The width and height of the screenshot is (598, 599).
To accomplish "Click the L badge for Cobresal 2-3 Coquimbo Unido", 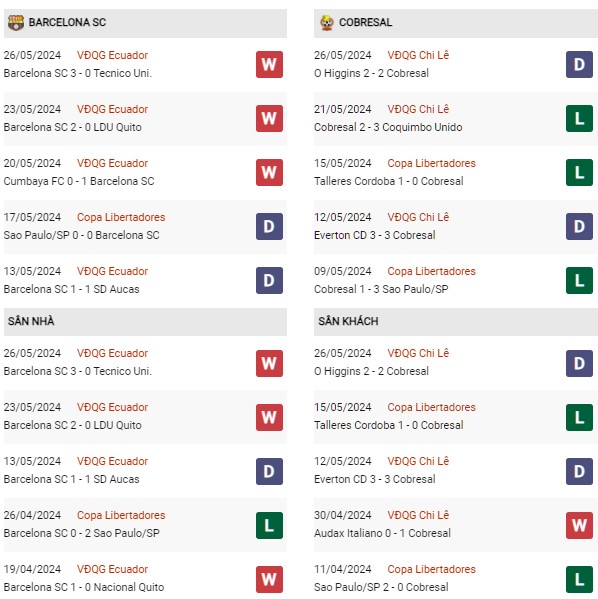I will click(579, 118).
